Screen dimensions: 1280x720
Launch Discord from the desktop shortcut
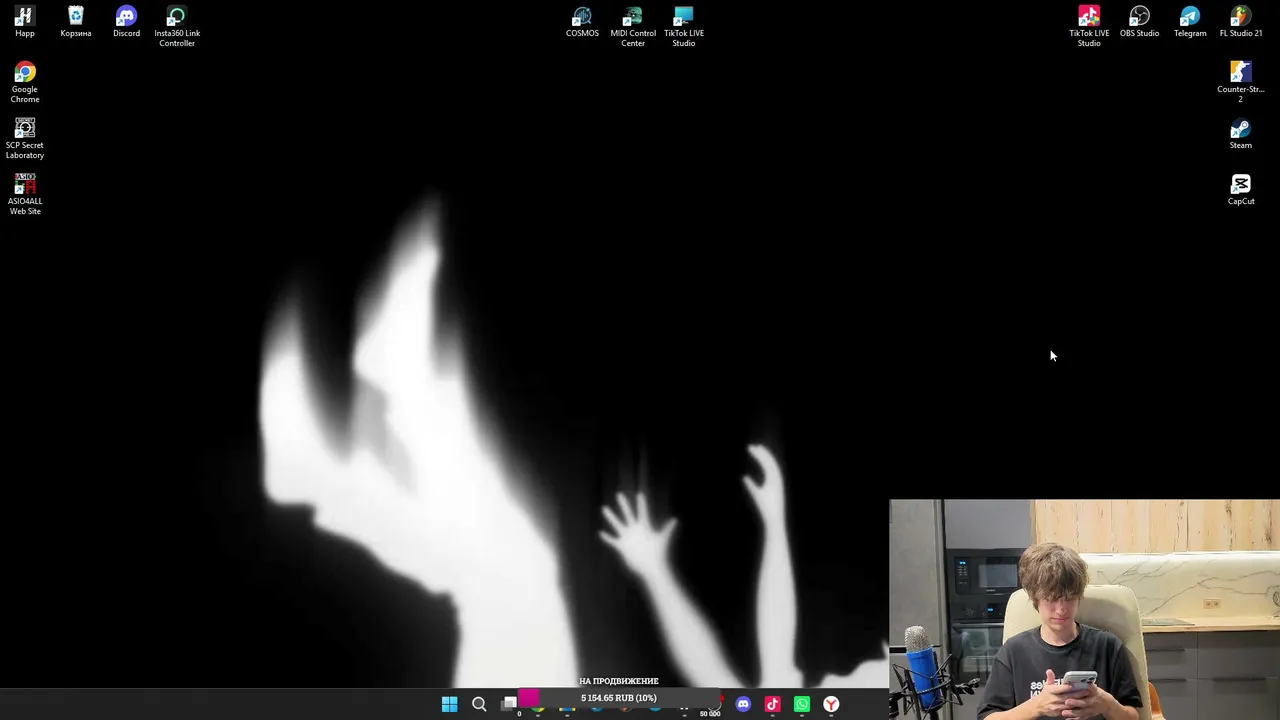(x=126, y=22)
